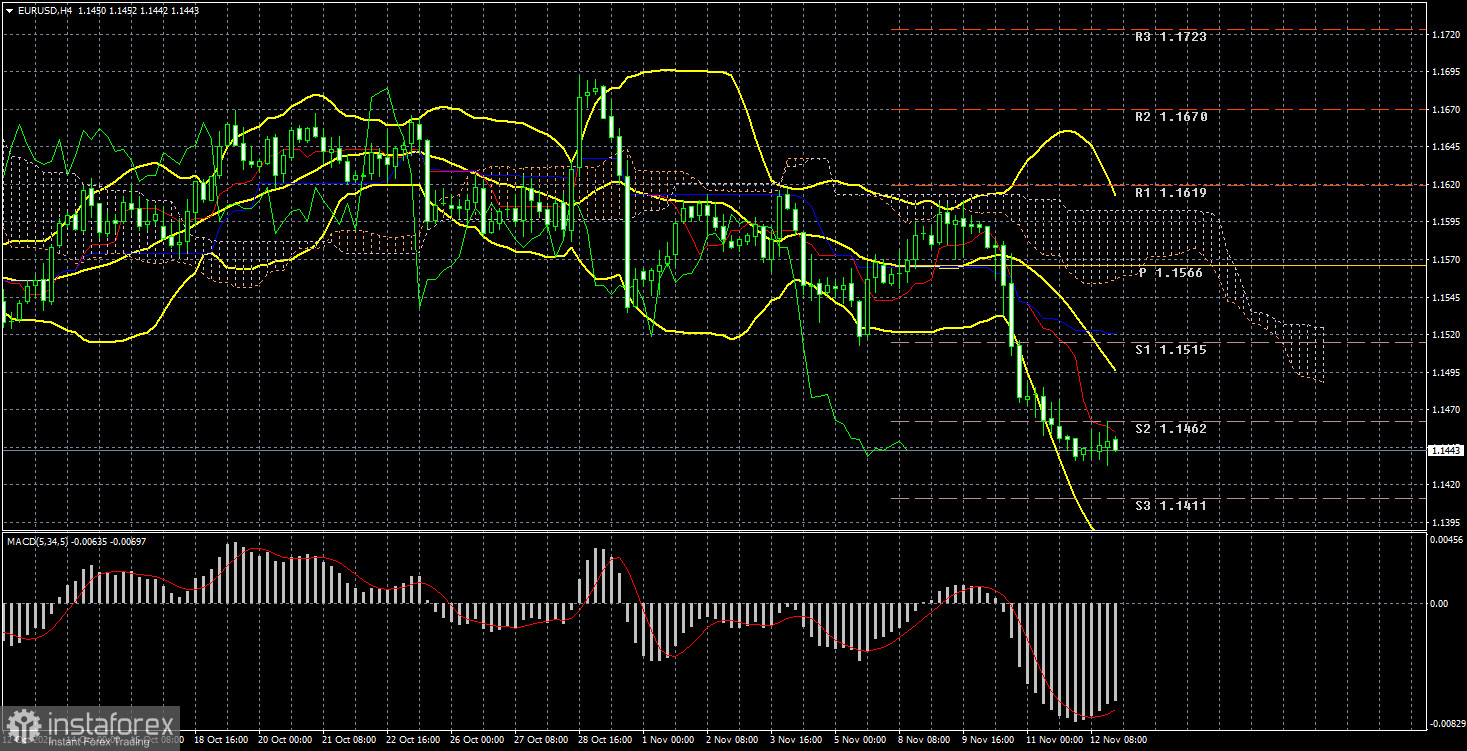Click the 1.1720 price axis value
The image size is (1467, 751).
[x=1447, y=35]
